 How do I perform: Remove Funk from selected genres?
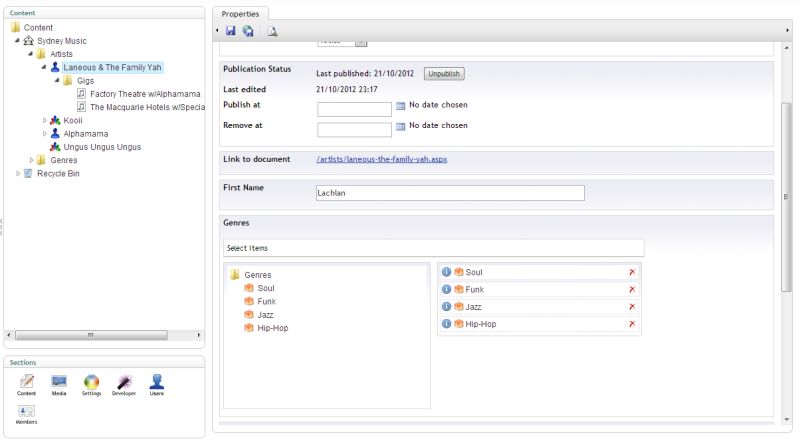pos(632,289)
